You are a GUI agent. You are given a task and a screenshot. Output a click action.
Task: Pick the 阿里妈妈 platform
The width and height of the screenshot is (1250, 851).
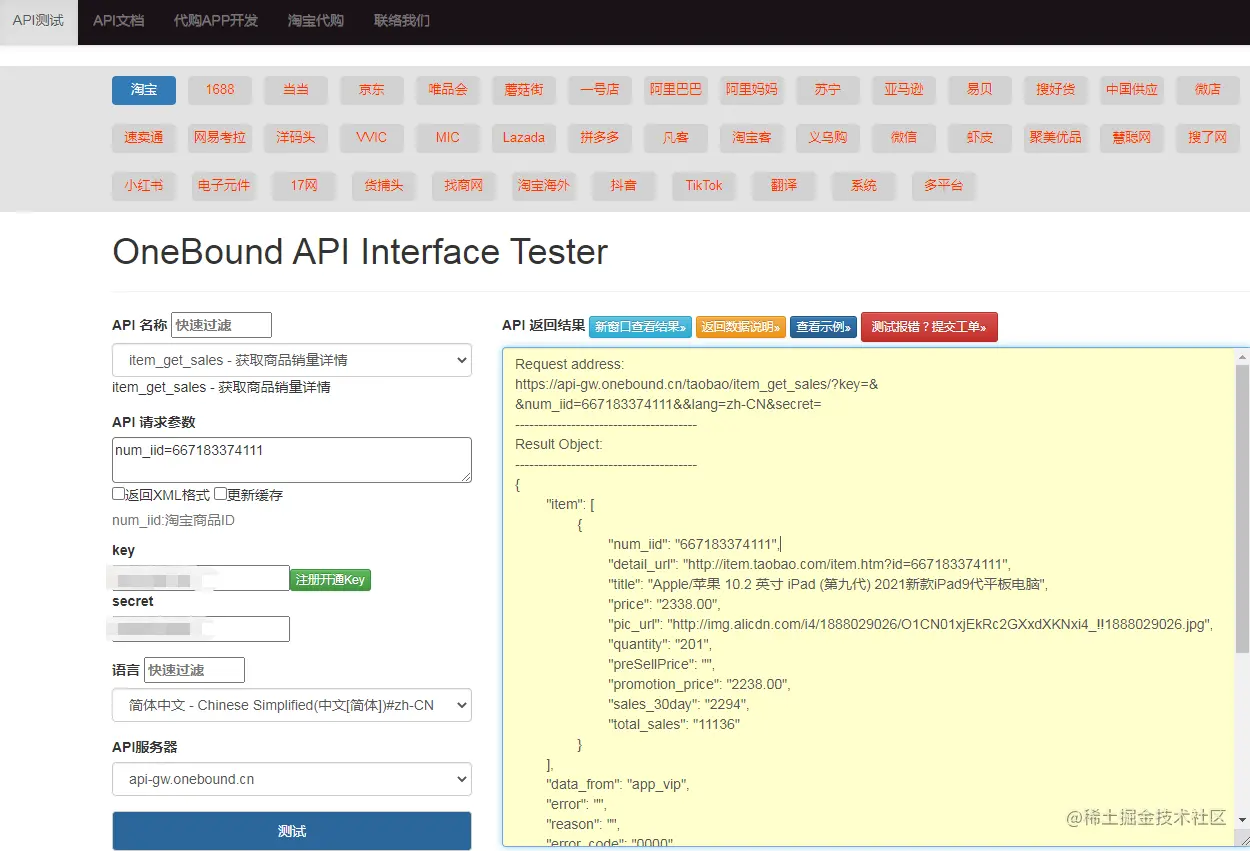click(752, 90)
